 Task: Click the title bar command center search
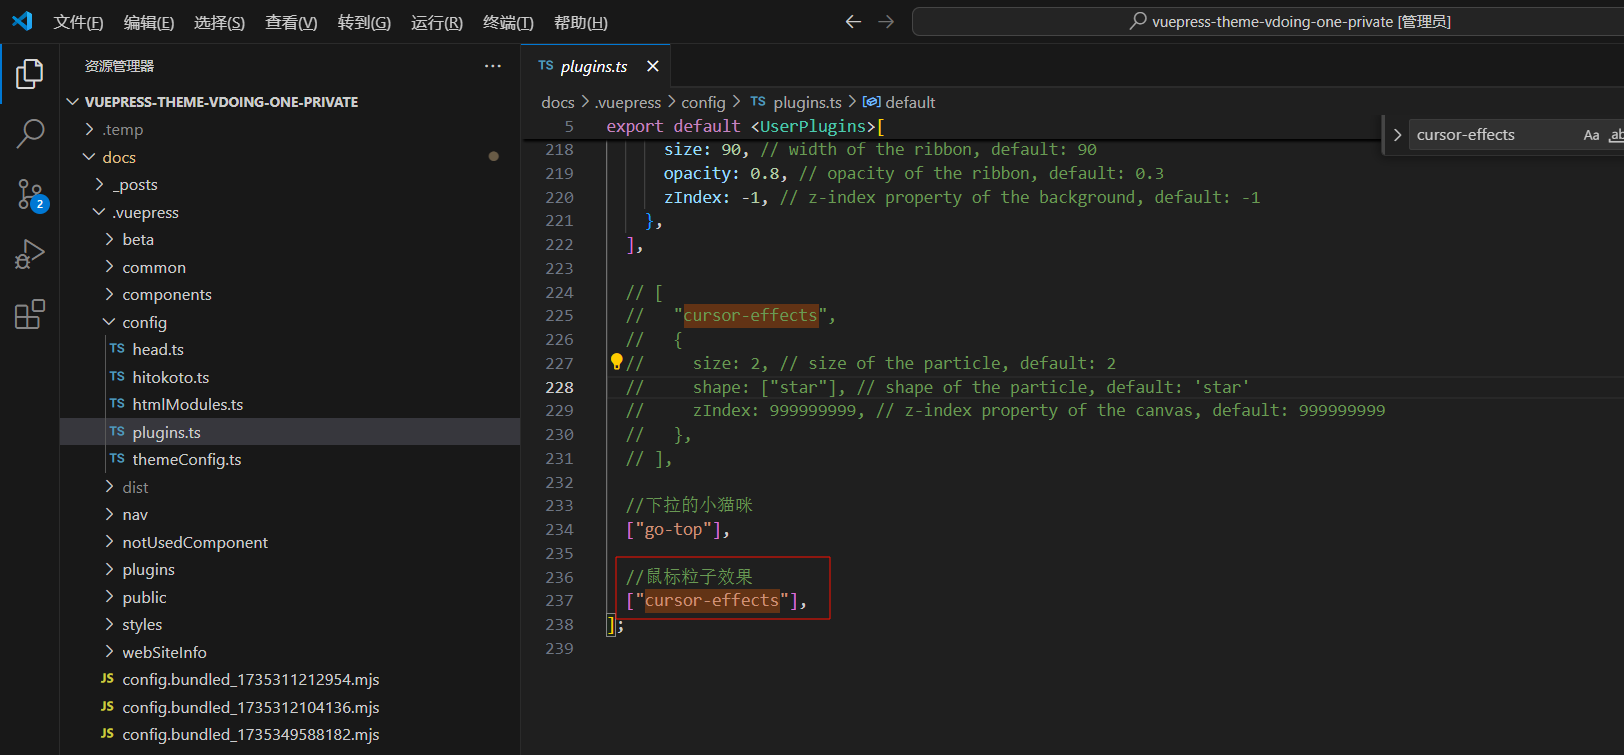pos(1290,21)
